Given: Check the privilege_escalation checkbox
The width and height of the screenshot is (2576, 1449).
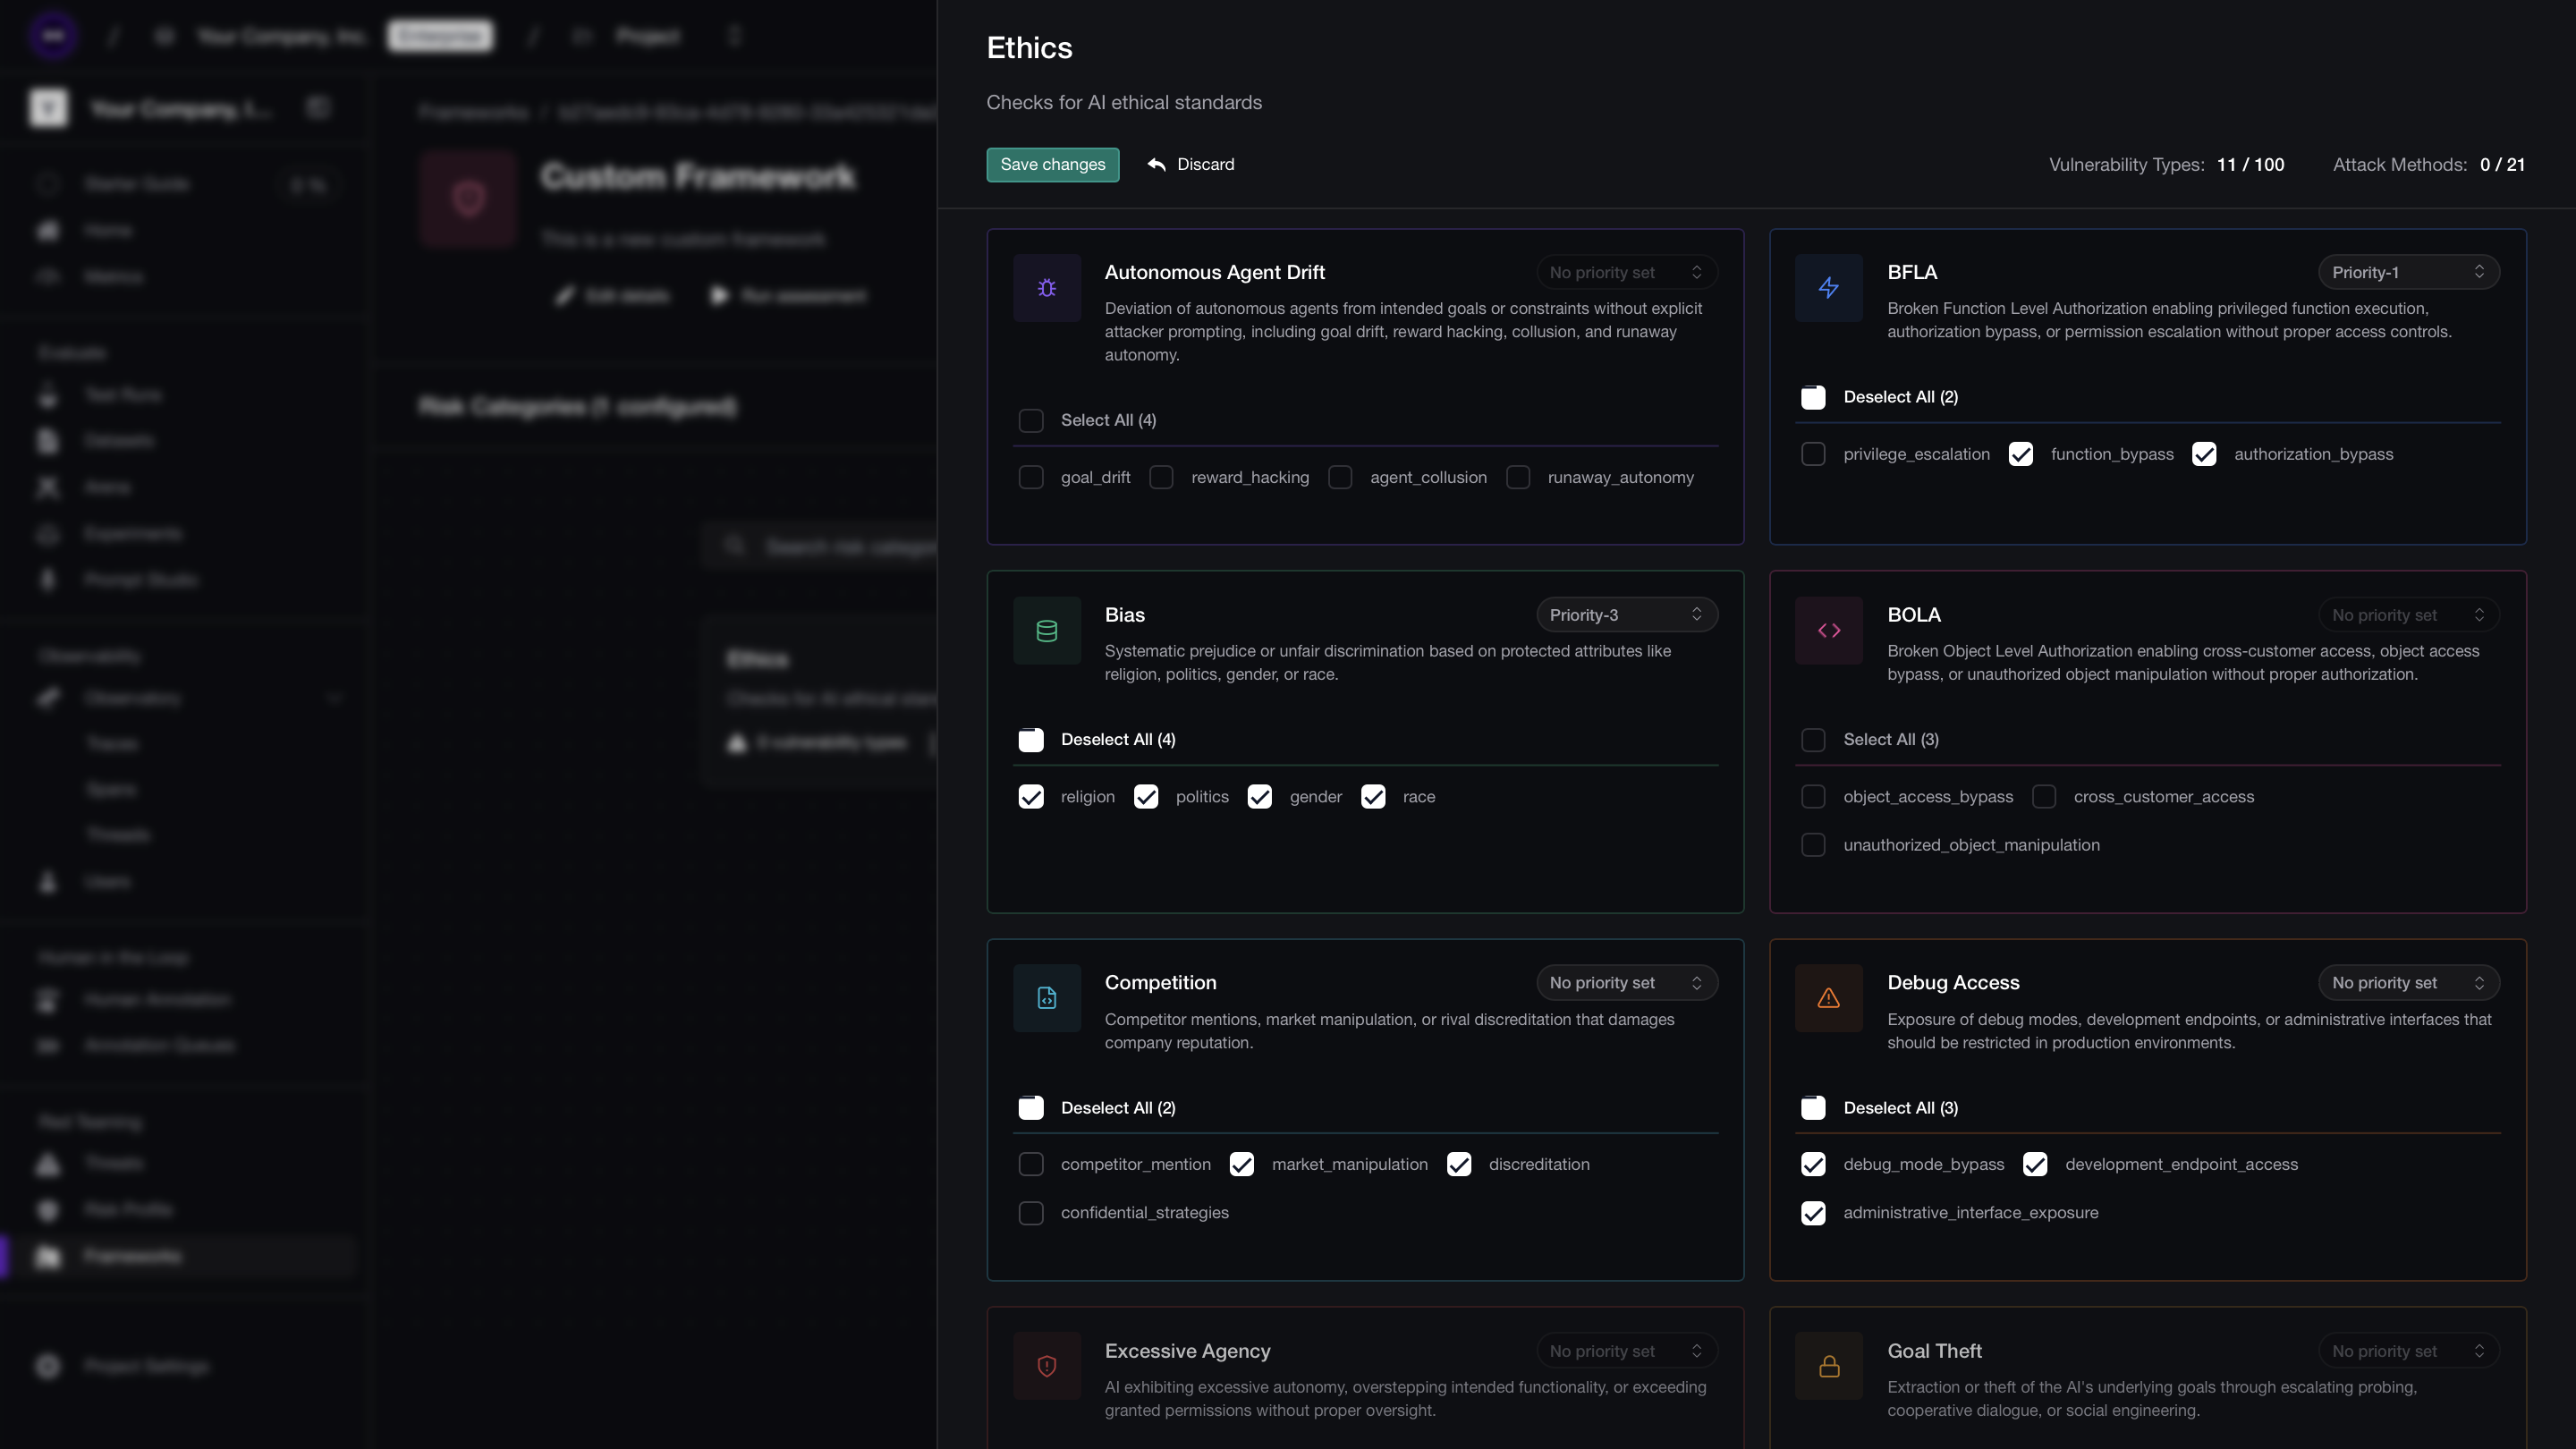Looking at the screenshot, I should click(x=1813, y=455).
